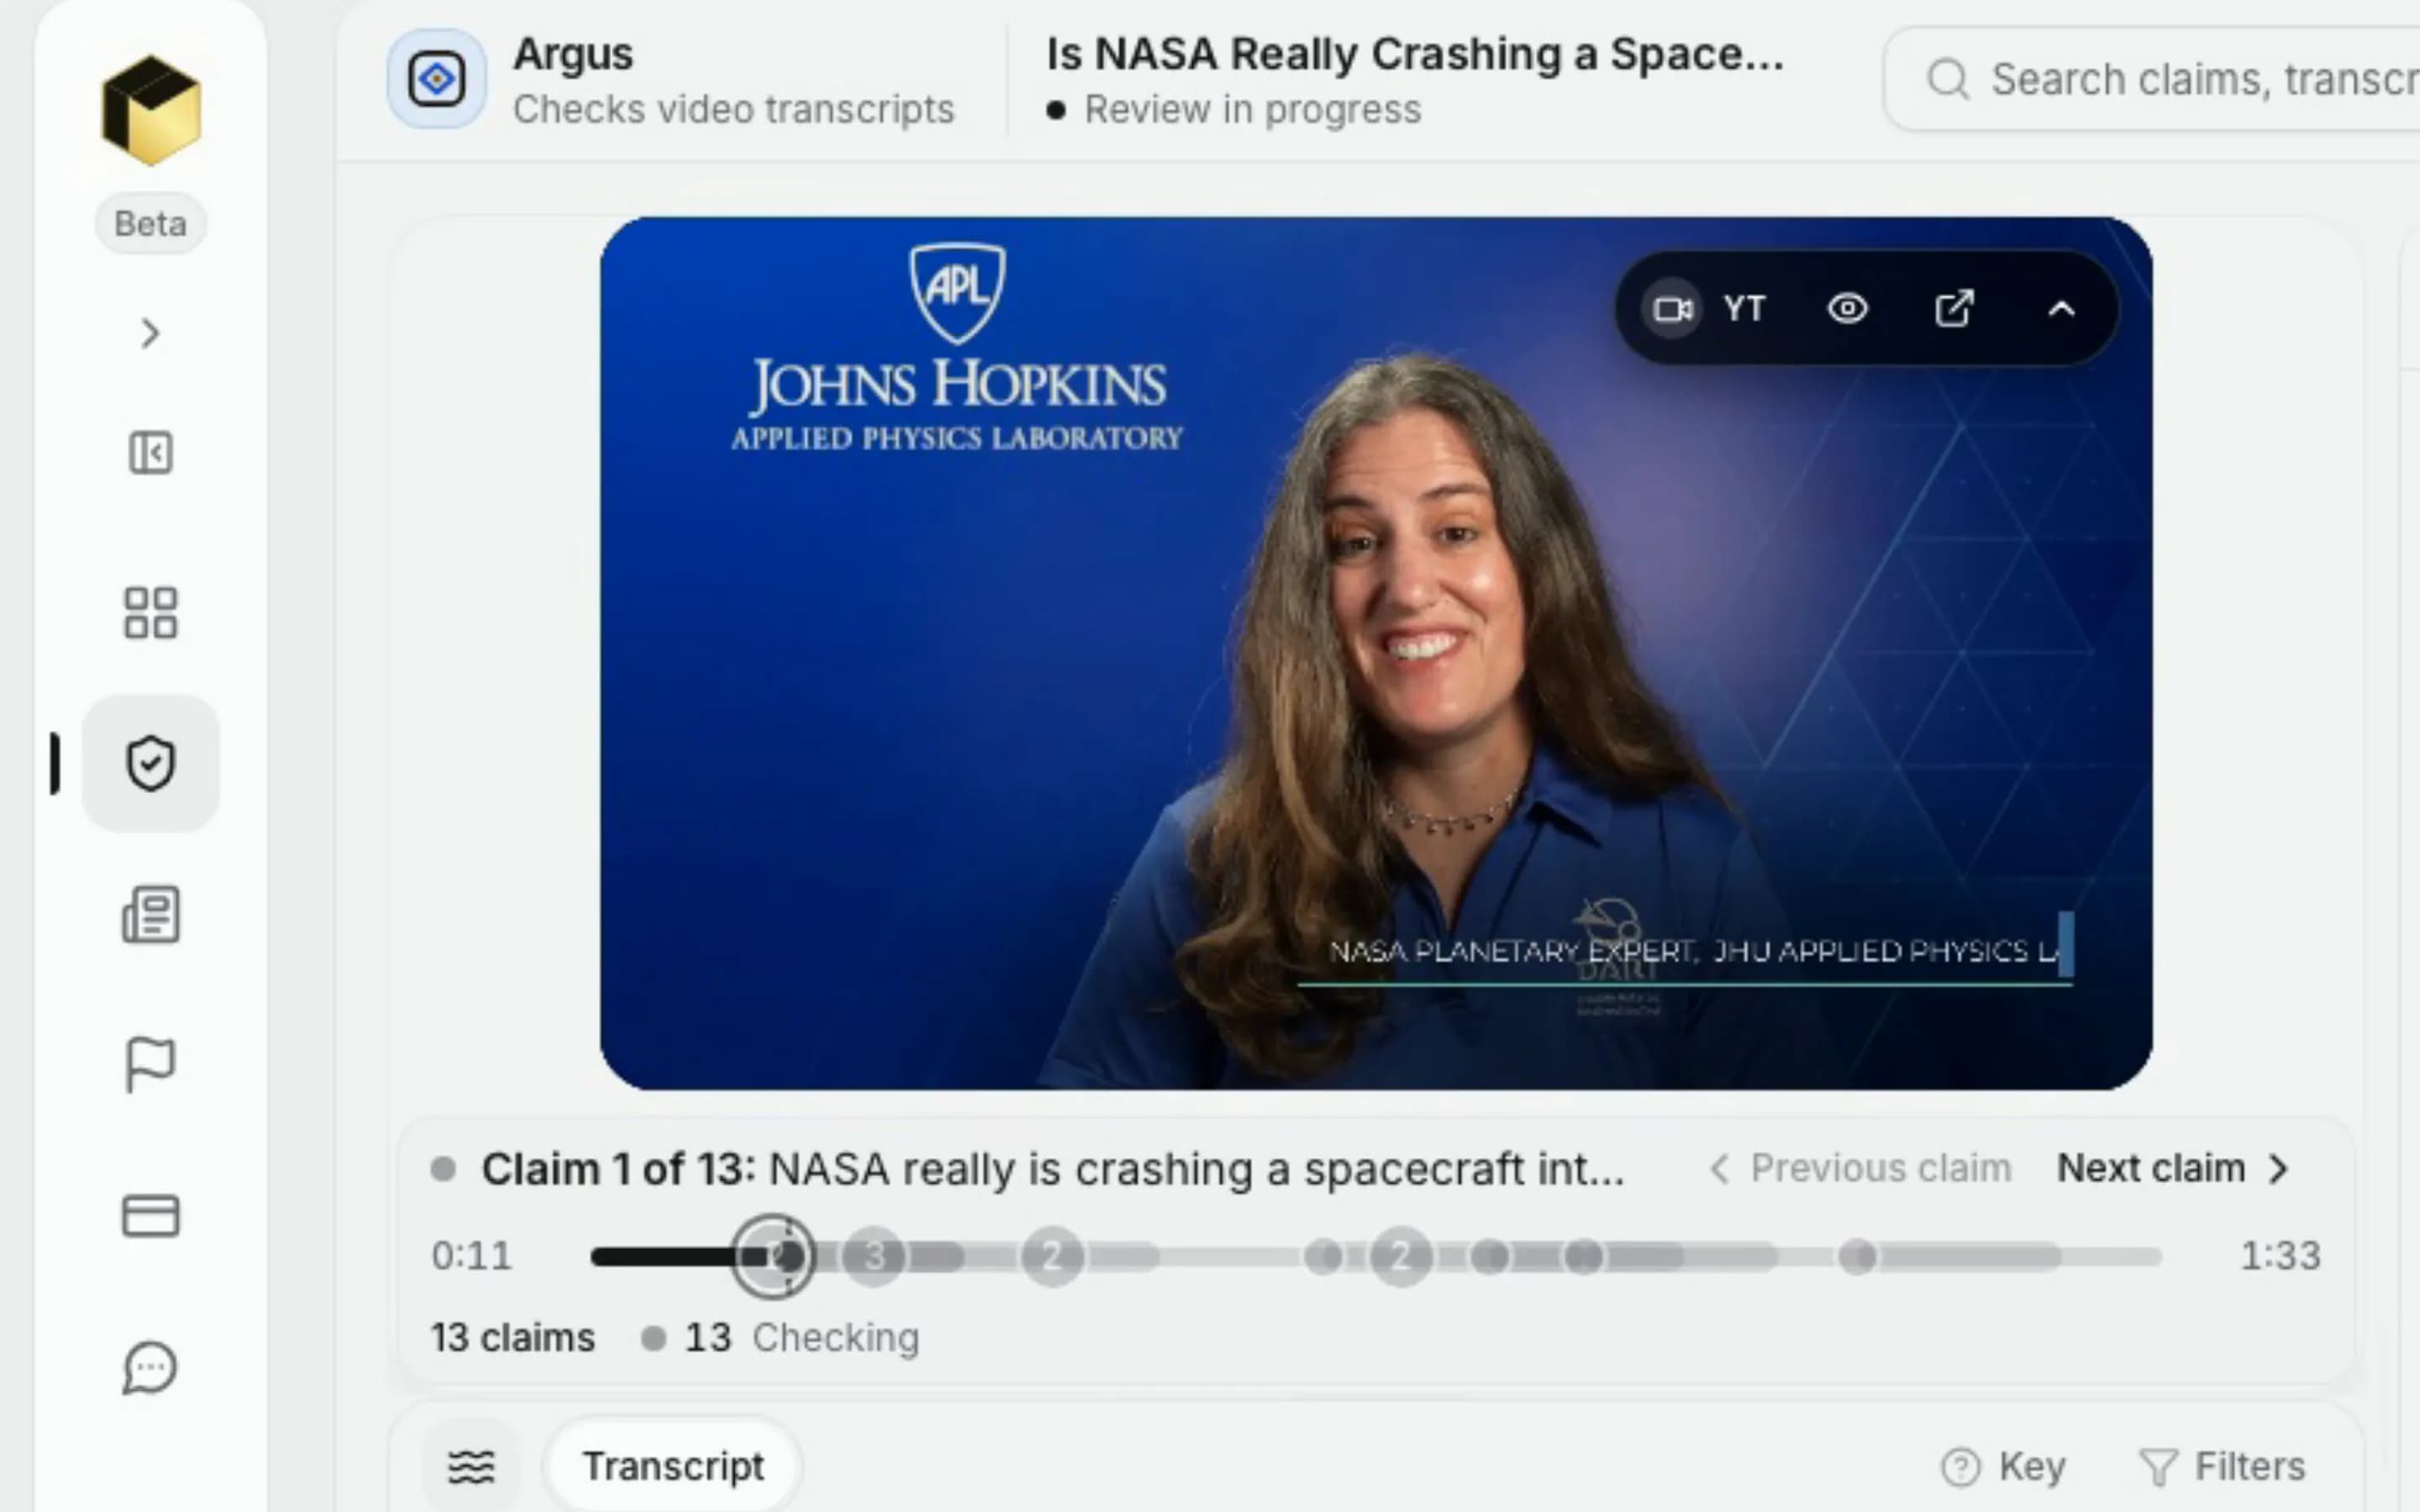Select the YT video source button
Image resolution: width=2420 pixels, height=1512 pixels.
click(1707, 309)
